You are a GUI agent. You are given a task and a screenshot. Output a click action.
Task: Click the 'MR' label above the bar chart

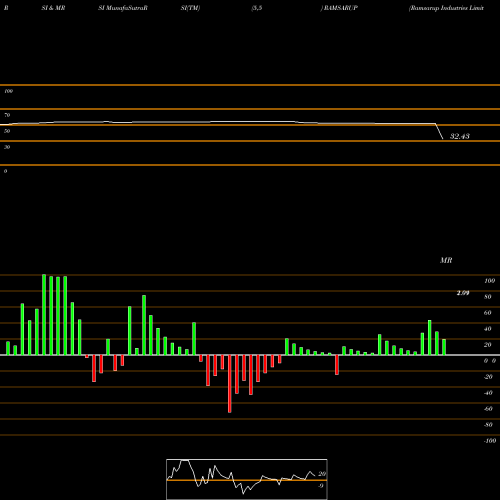pos(446,260)
